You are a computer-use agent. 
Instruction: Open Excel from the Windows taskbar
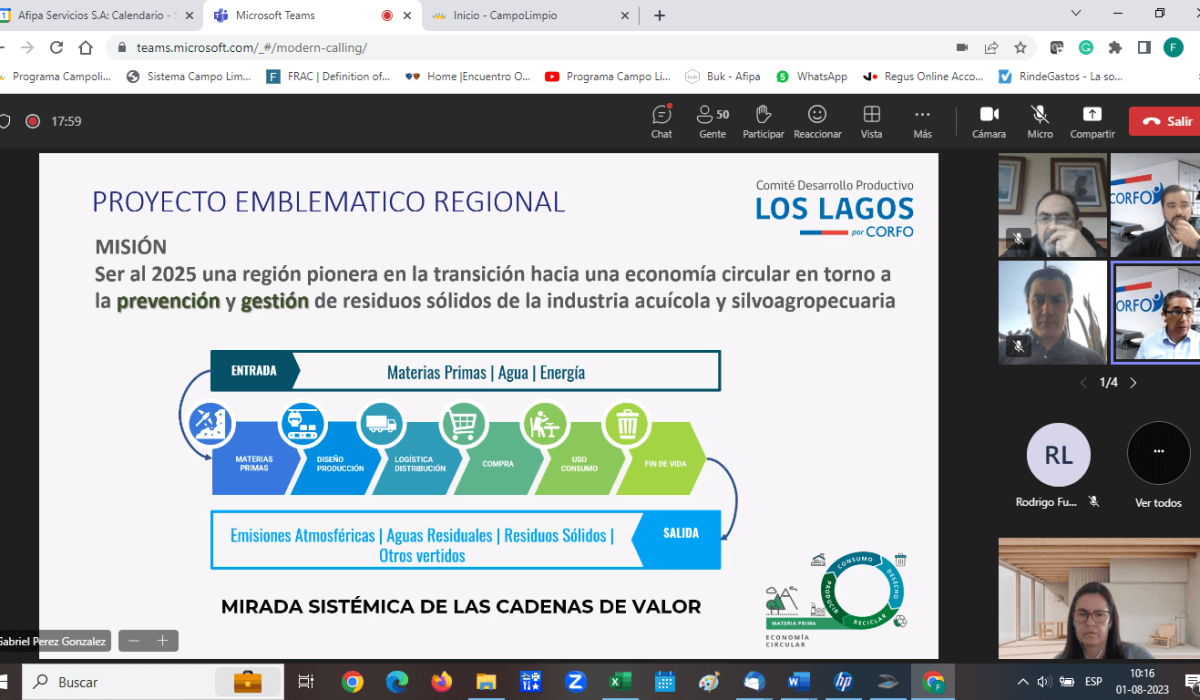(620, 682)
